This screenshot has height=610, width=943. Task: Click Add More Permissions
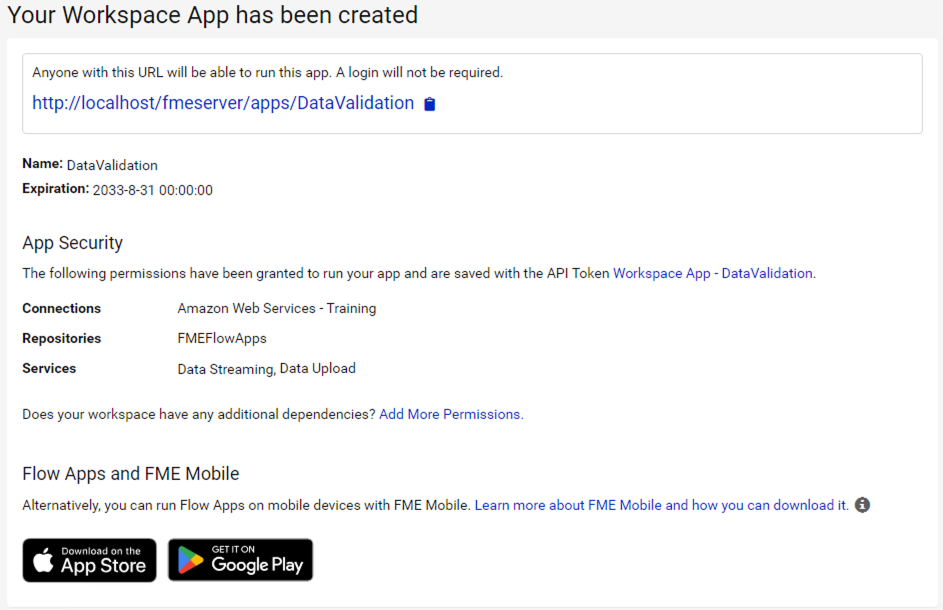pos(449,414)
